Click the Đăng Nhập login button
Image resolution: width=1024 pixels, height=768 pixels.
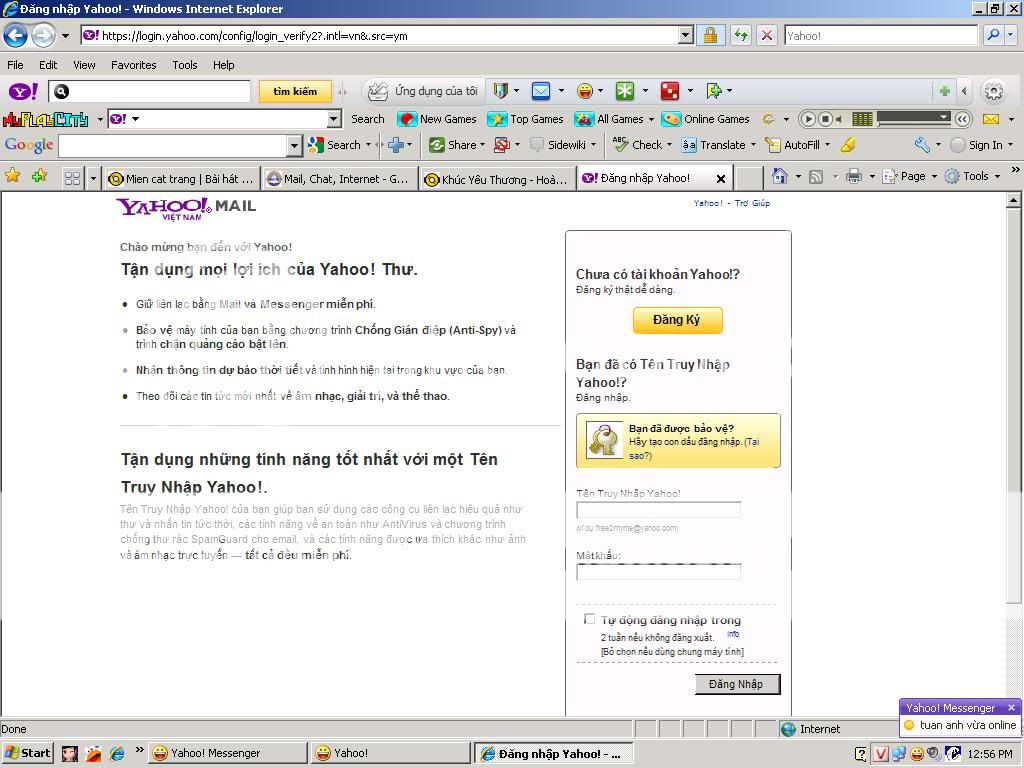736,684
